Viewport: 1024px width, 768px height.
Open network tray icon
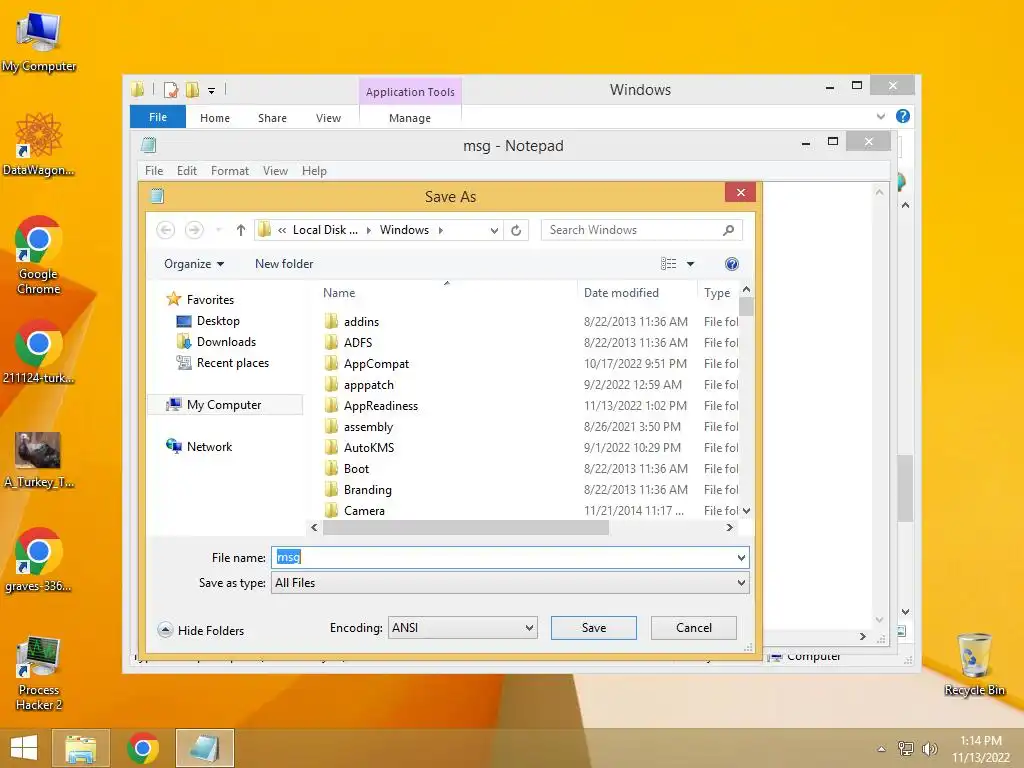(x=905, y=748)
